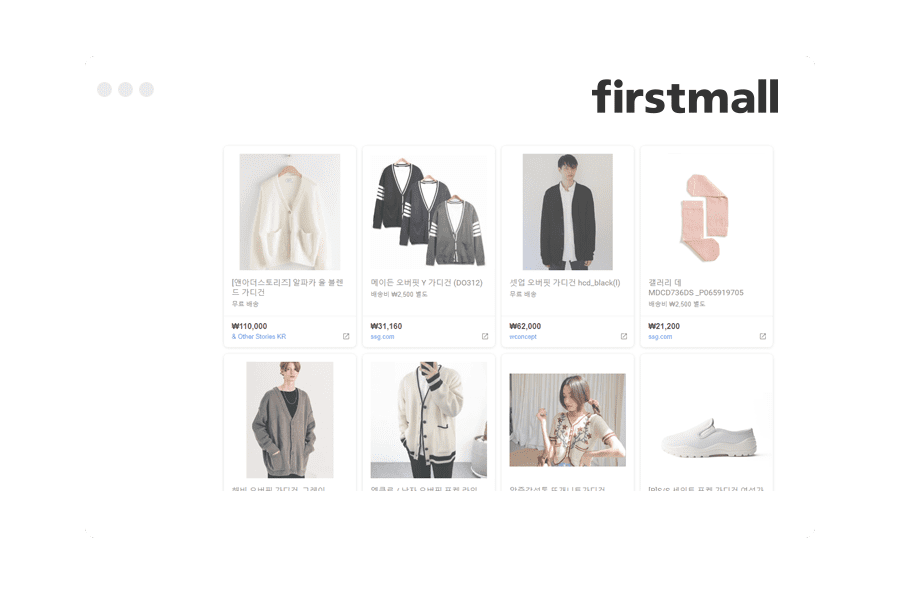This screenshot has width=900, height=595.
Task: Open external link icon on ₩62,000 cardigan card
Action: click(x=624, y=336)
